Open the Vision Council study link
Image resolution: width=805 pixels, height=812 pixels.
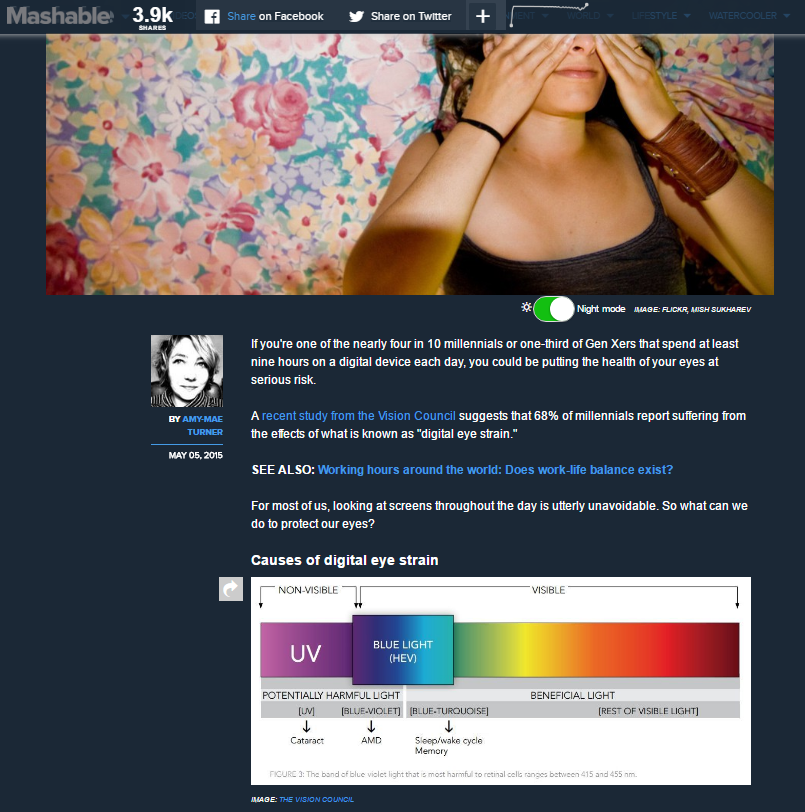(x=358, y=415)
